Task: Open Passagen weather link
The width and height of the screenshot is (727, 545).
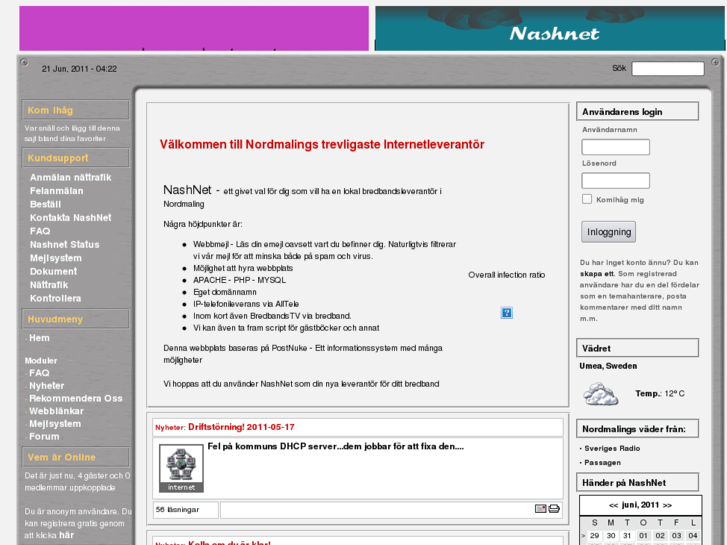Action: tap(602, 462)
